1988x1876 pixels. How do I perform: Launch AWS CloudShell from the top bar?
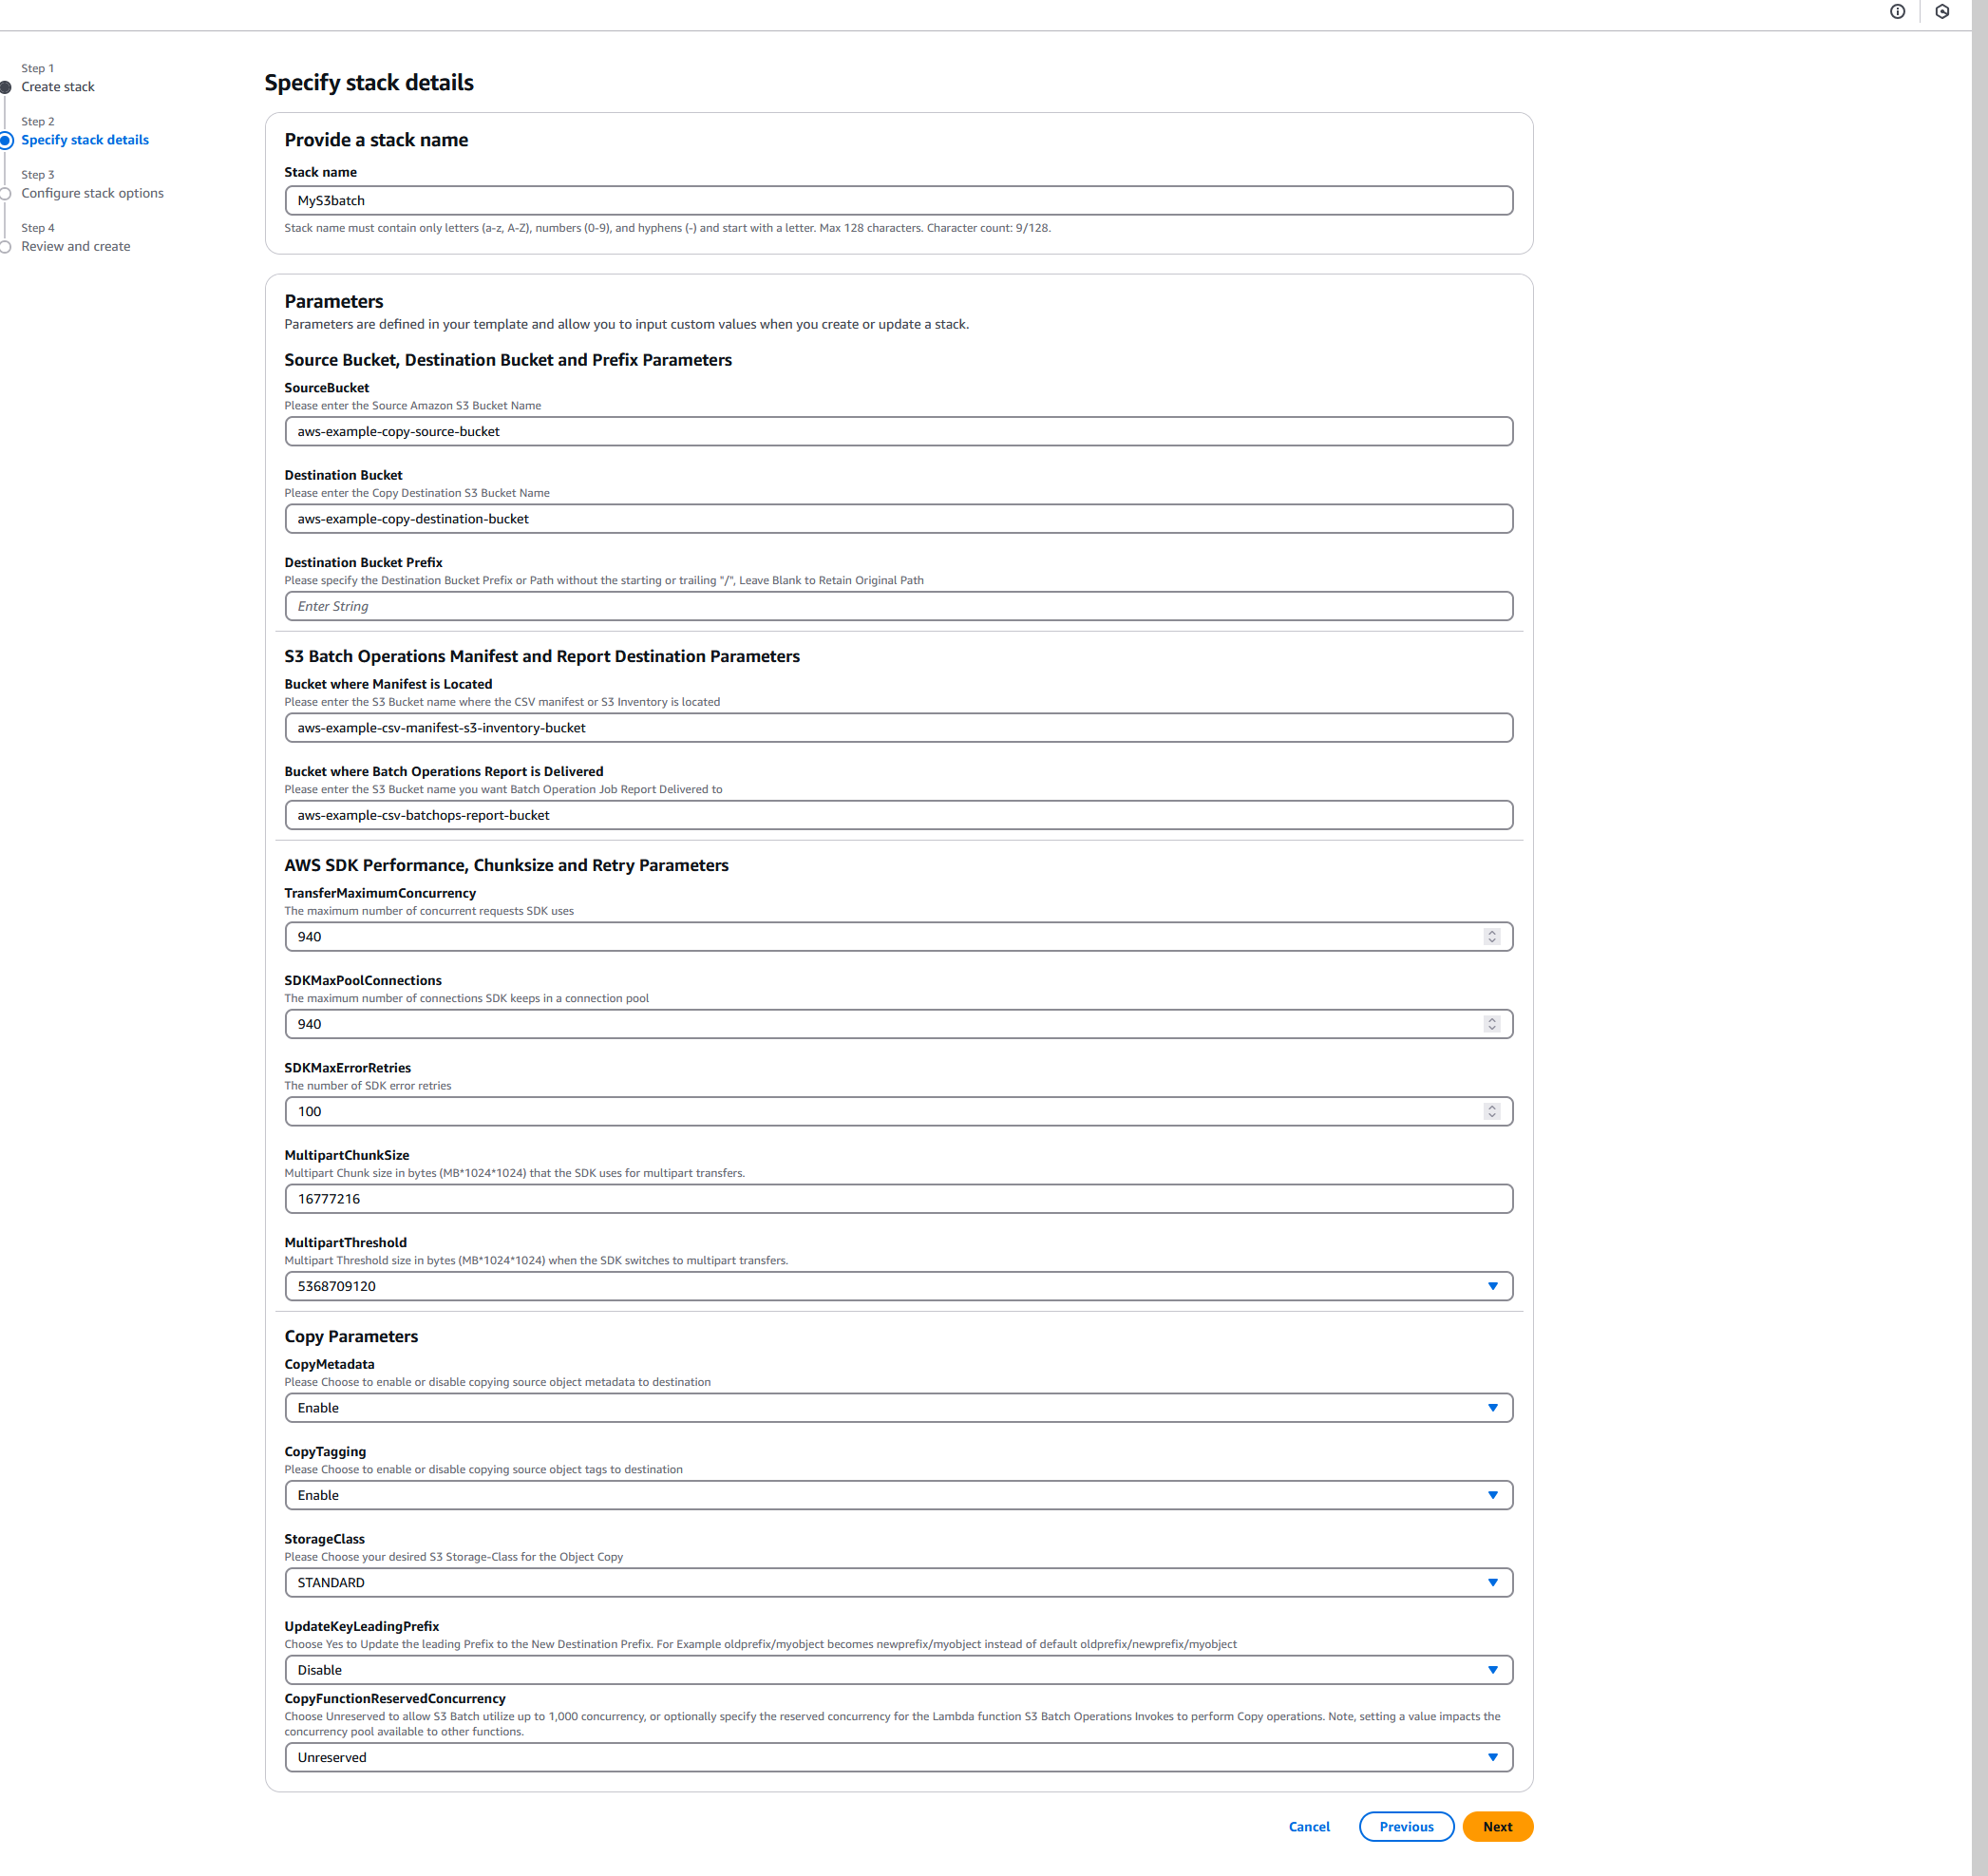pos(1944,12)
